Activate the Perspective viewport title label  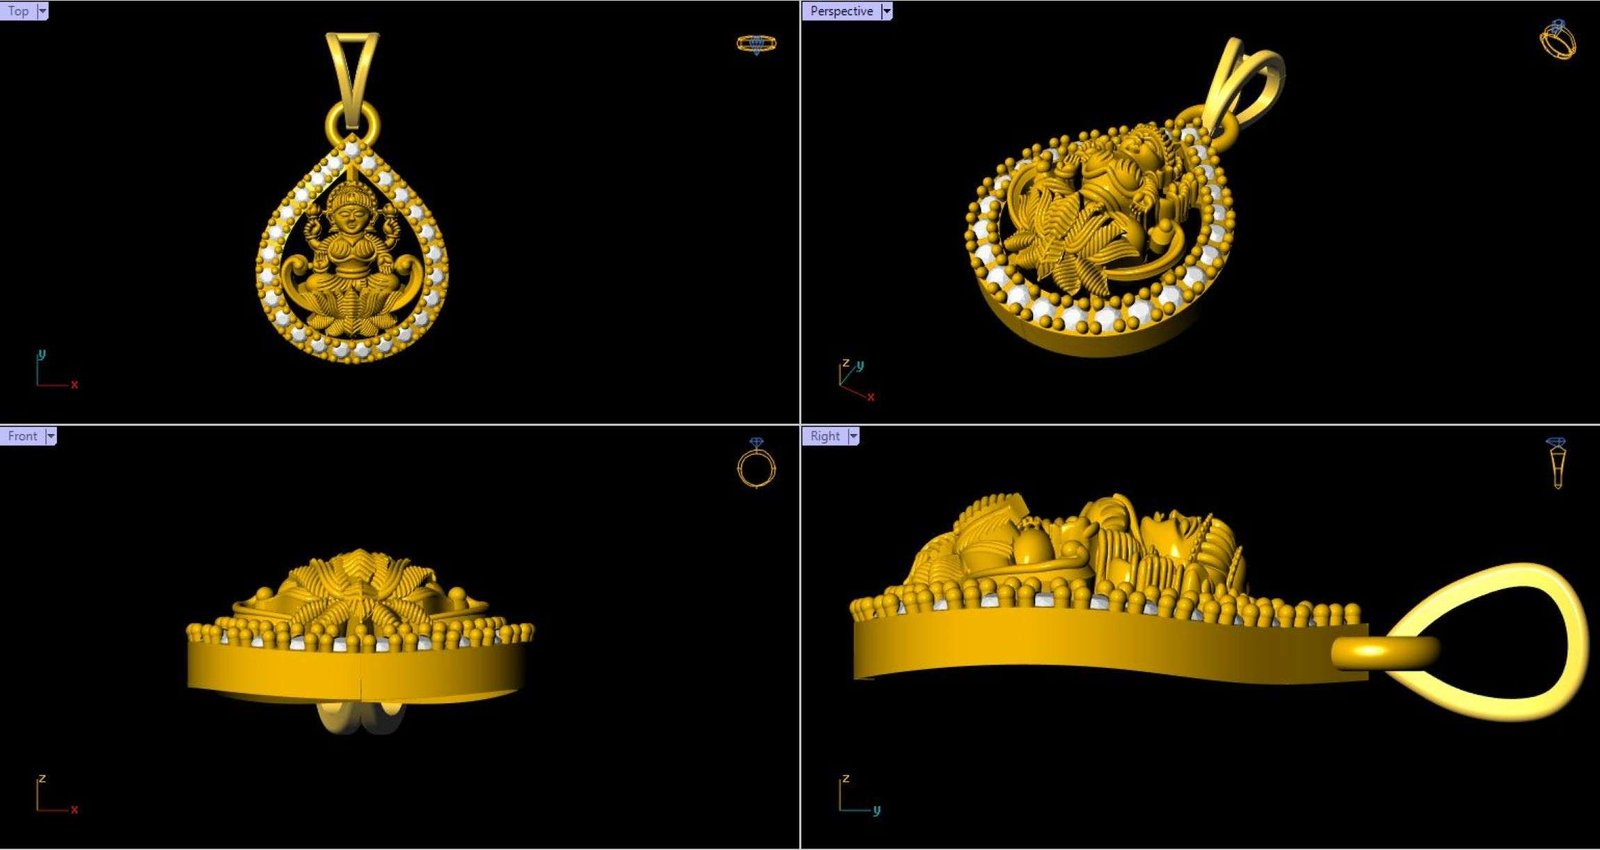[841, 11]
